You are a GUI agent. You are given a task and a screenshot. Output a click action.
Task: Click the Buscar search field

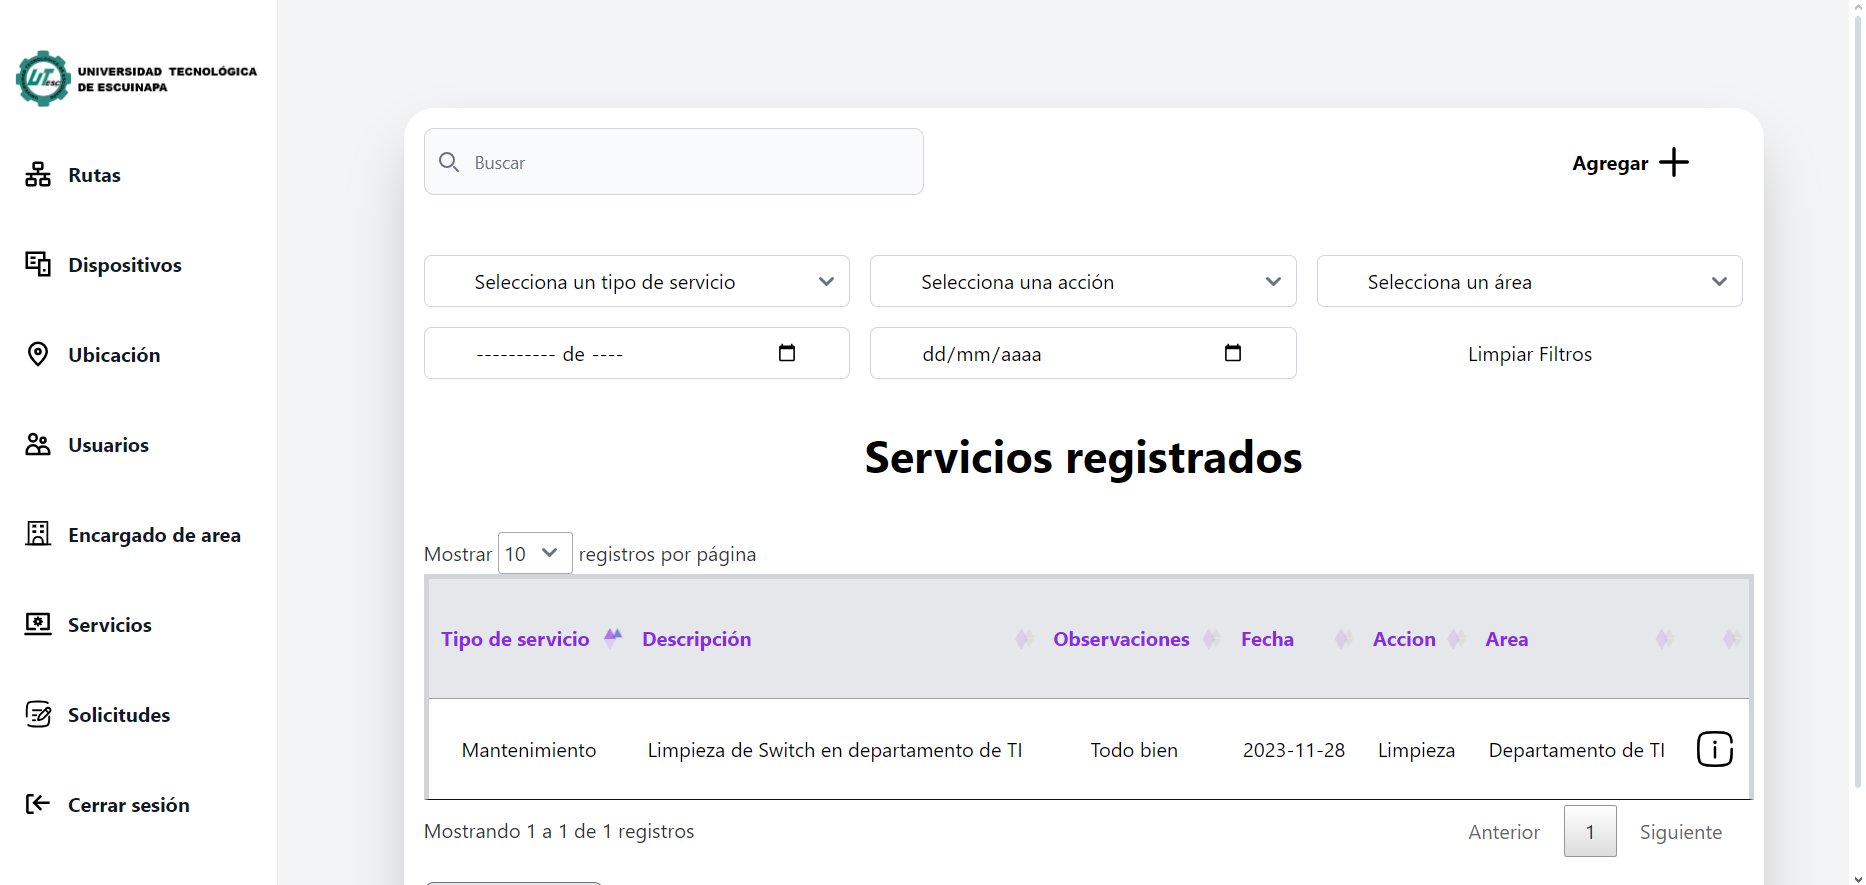[690, 162]
